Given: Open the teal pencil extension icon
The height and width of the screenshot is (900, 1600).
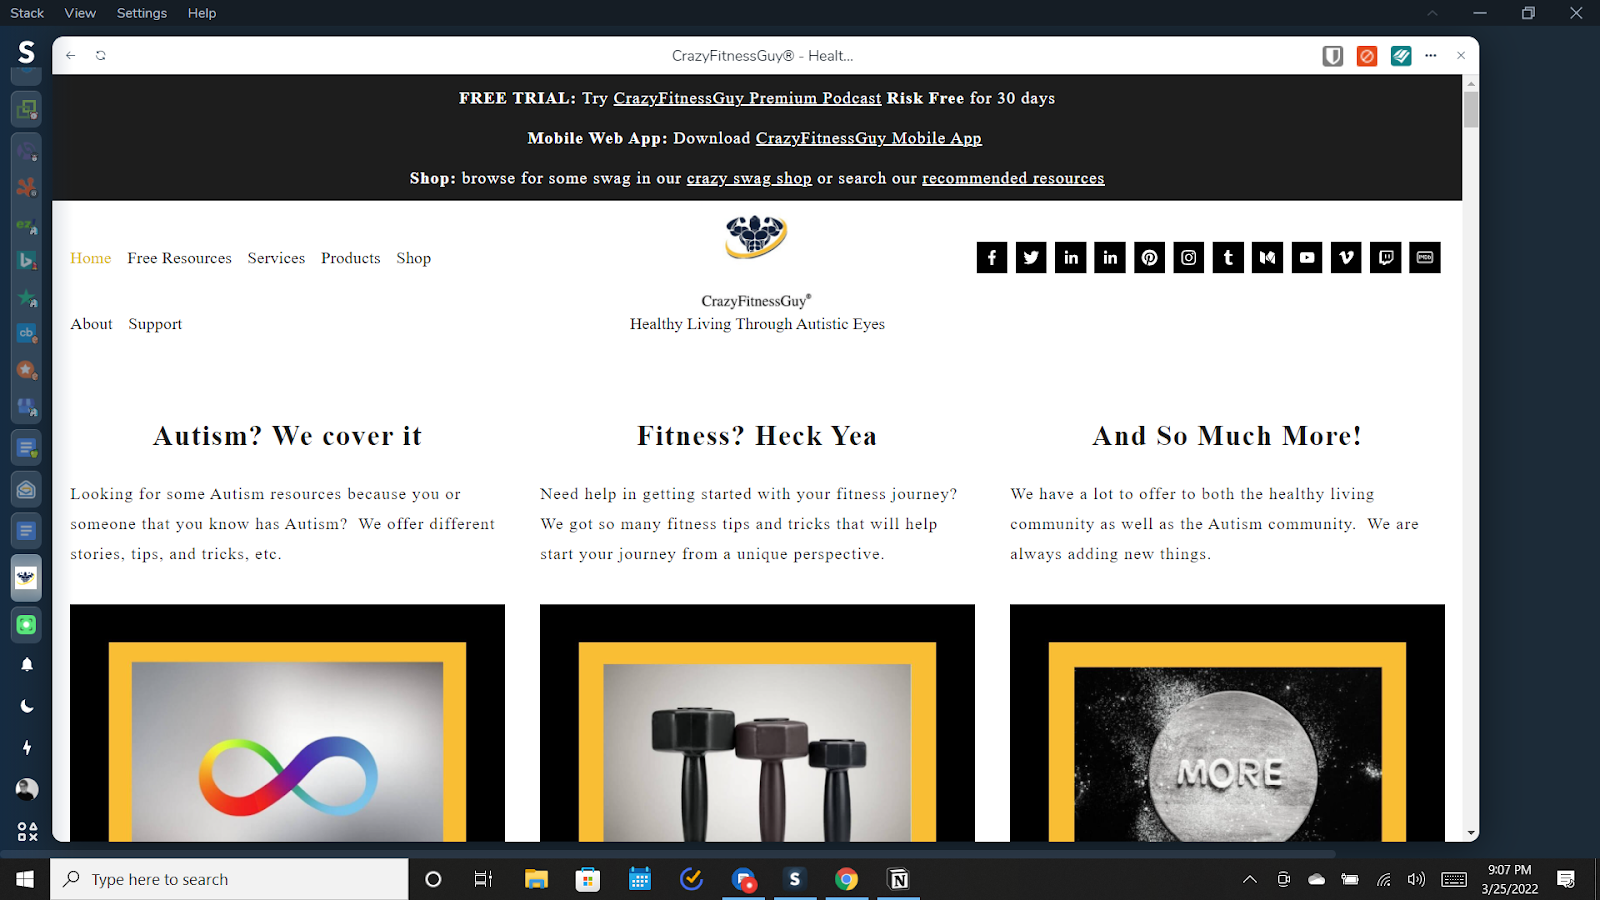Looking at the screenshot, I should click(1401, 56).
